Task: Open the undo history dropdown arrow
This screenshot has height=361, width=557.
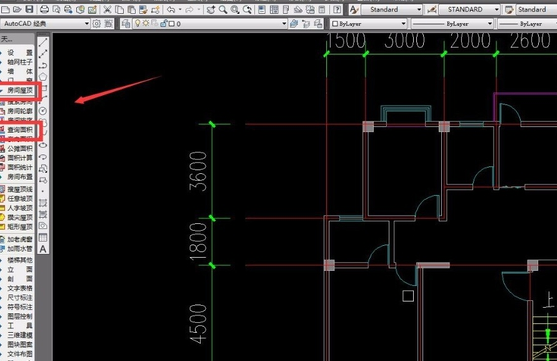Action: point(180,10)
